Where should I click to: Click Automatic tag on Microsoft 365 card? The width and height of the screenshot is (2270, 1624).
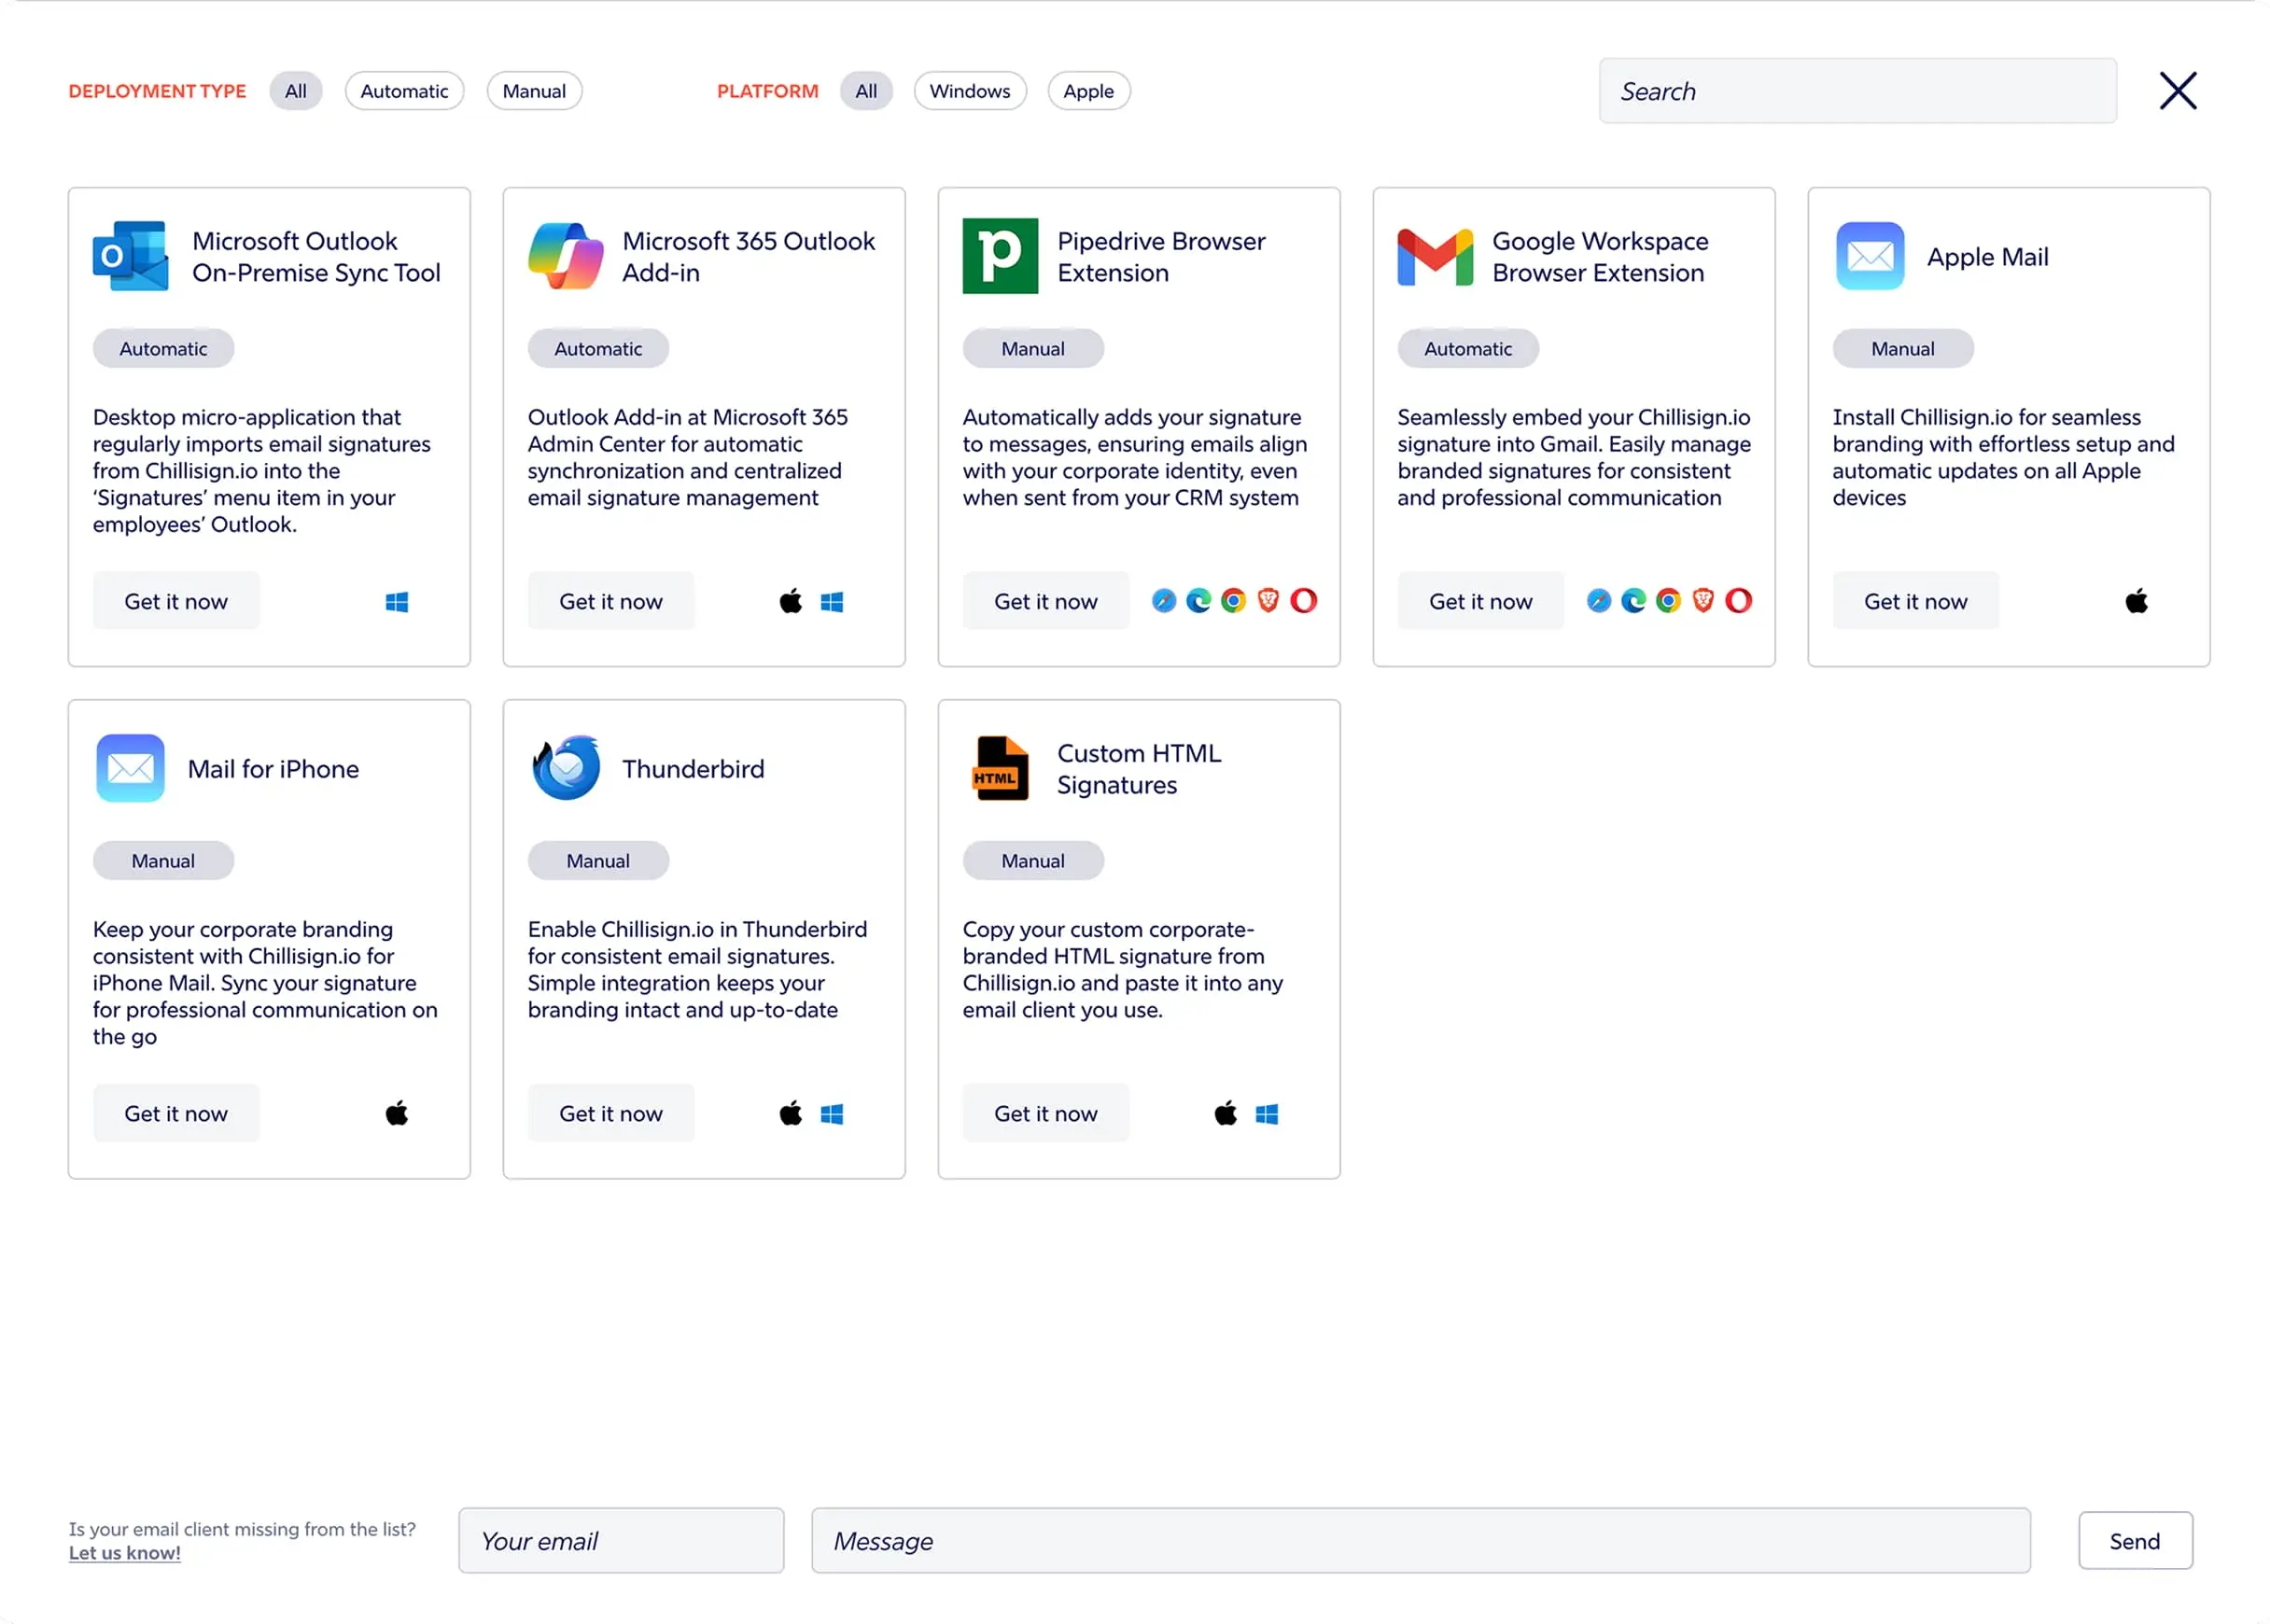pyautogui.click(x=598, y=348)
